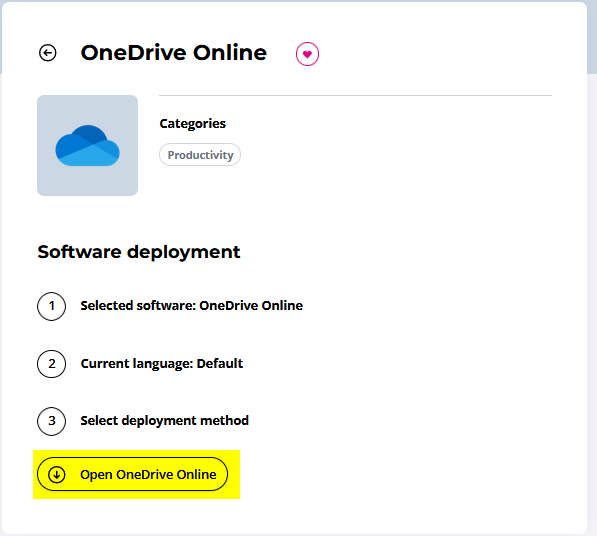Image resolution: width=597 pixels, height=536 pixels.
Task: Select the step 3 number circle
Action: (x=51, y=421)
